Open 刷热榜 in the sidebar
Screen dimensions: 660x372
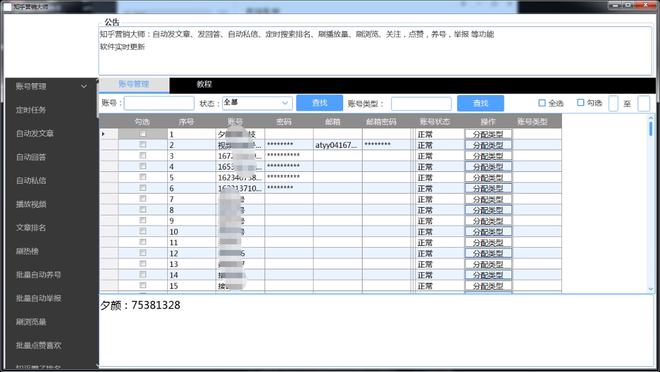click(x=27, y=251)
